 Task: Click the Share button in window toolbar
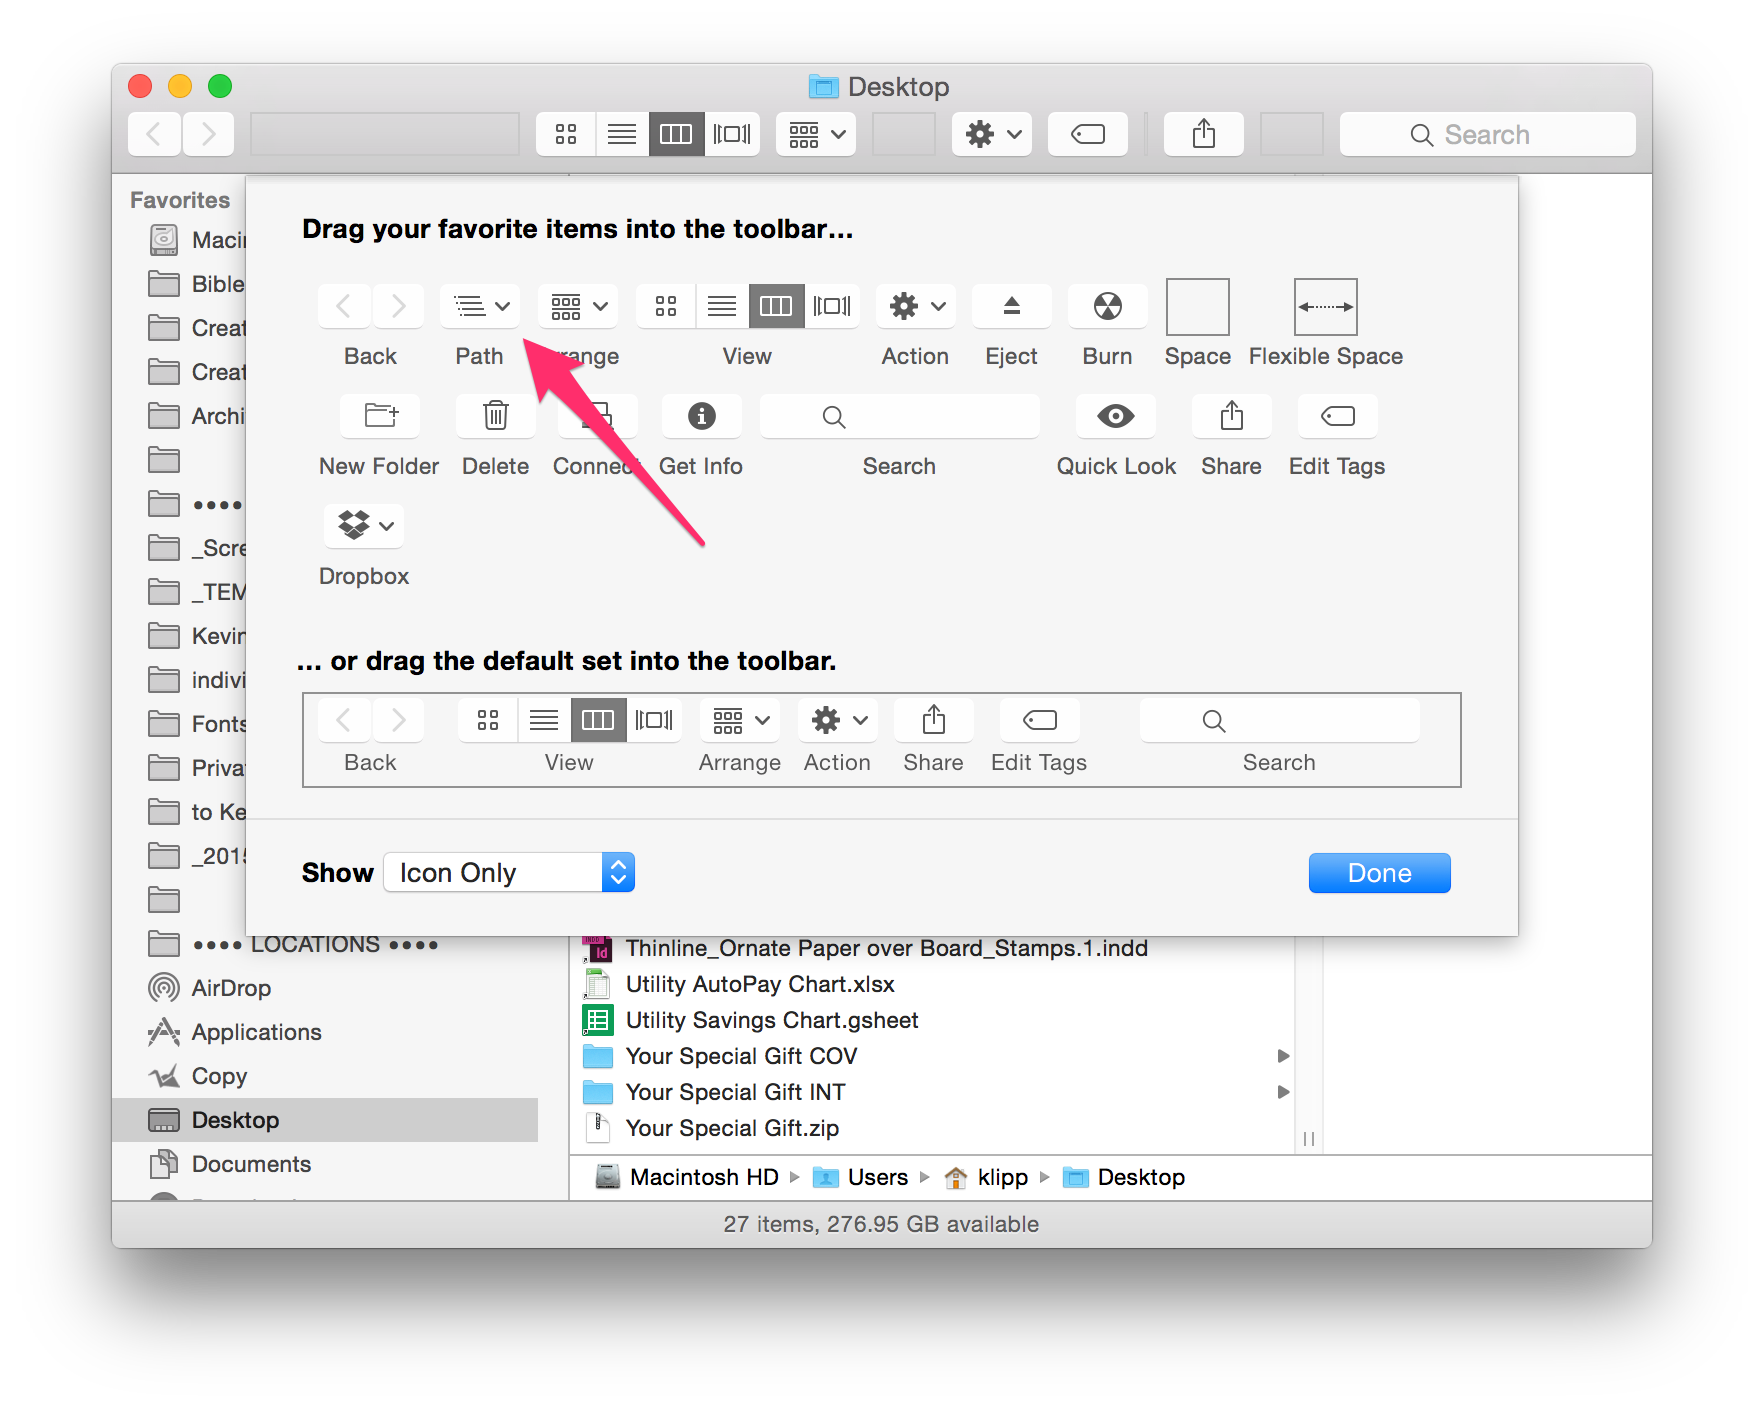[x=1204, y=134]
